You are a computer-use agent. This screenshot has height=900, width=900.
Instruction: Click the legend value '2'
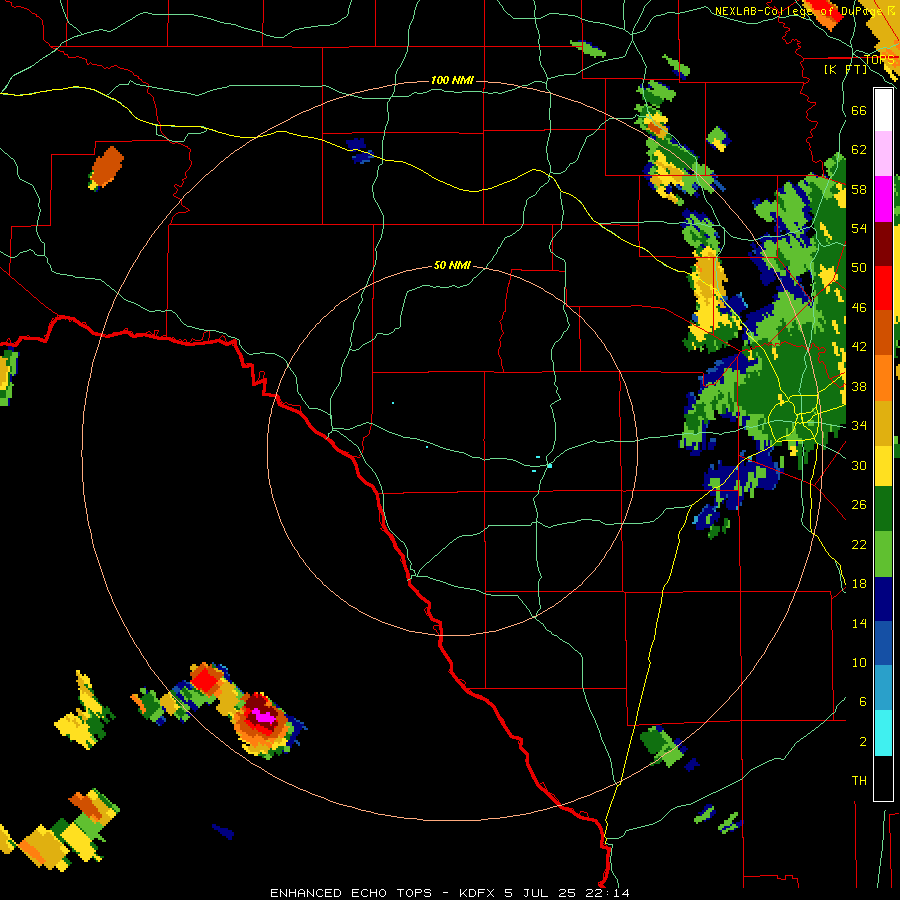pyautogui.click(x=863, y=742)
